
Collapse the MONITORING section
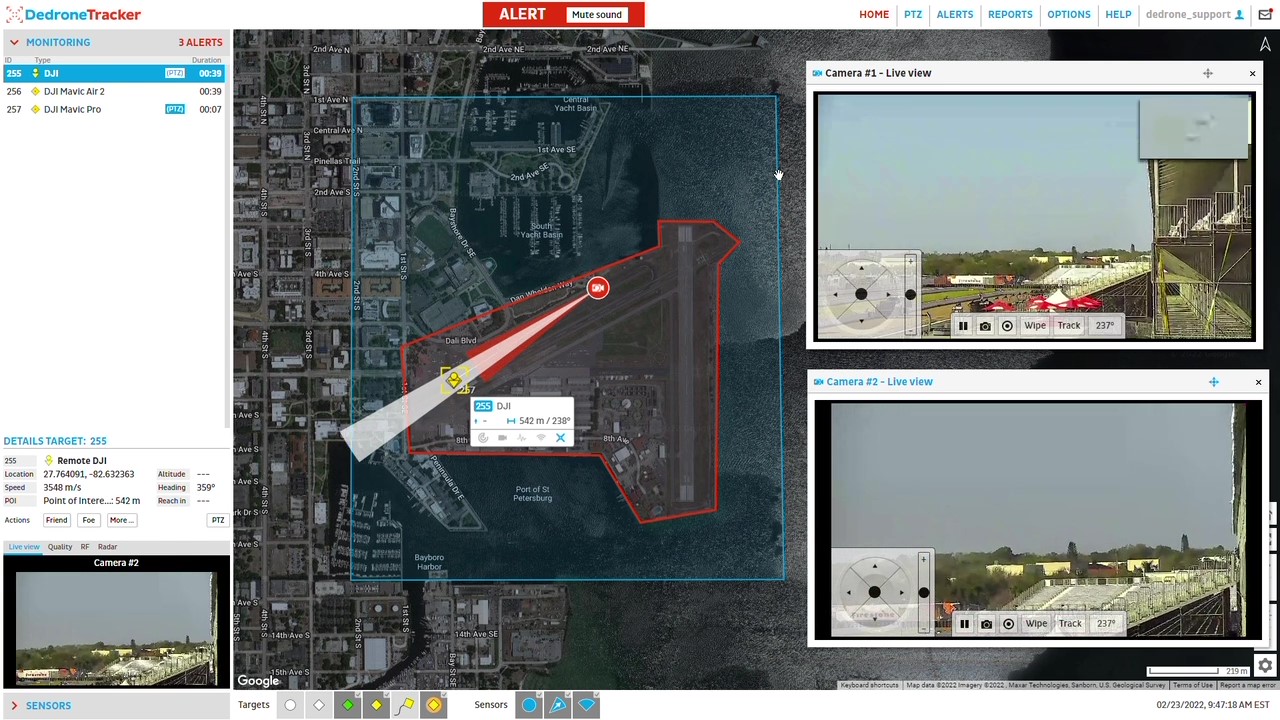point(14,42)
